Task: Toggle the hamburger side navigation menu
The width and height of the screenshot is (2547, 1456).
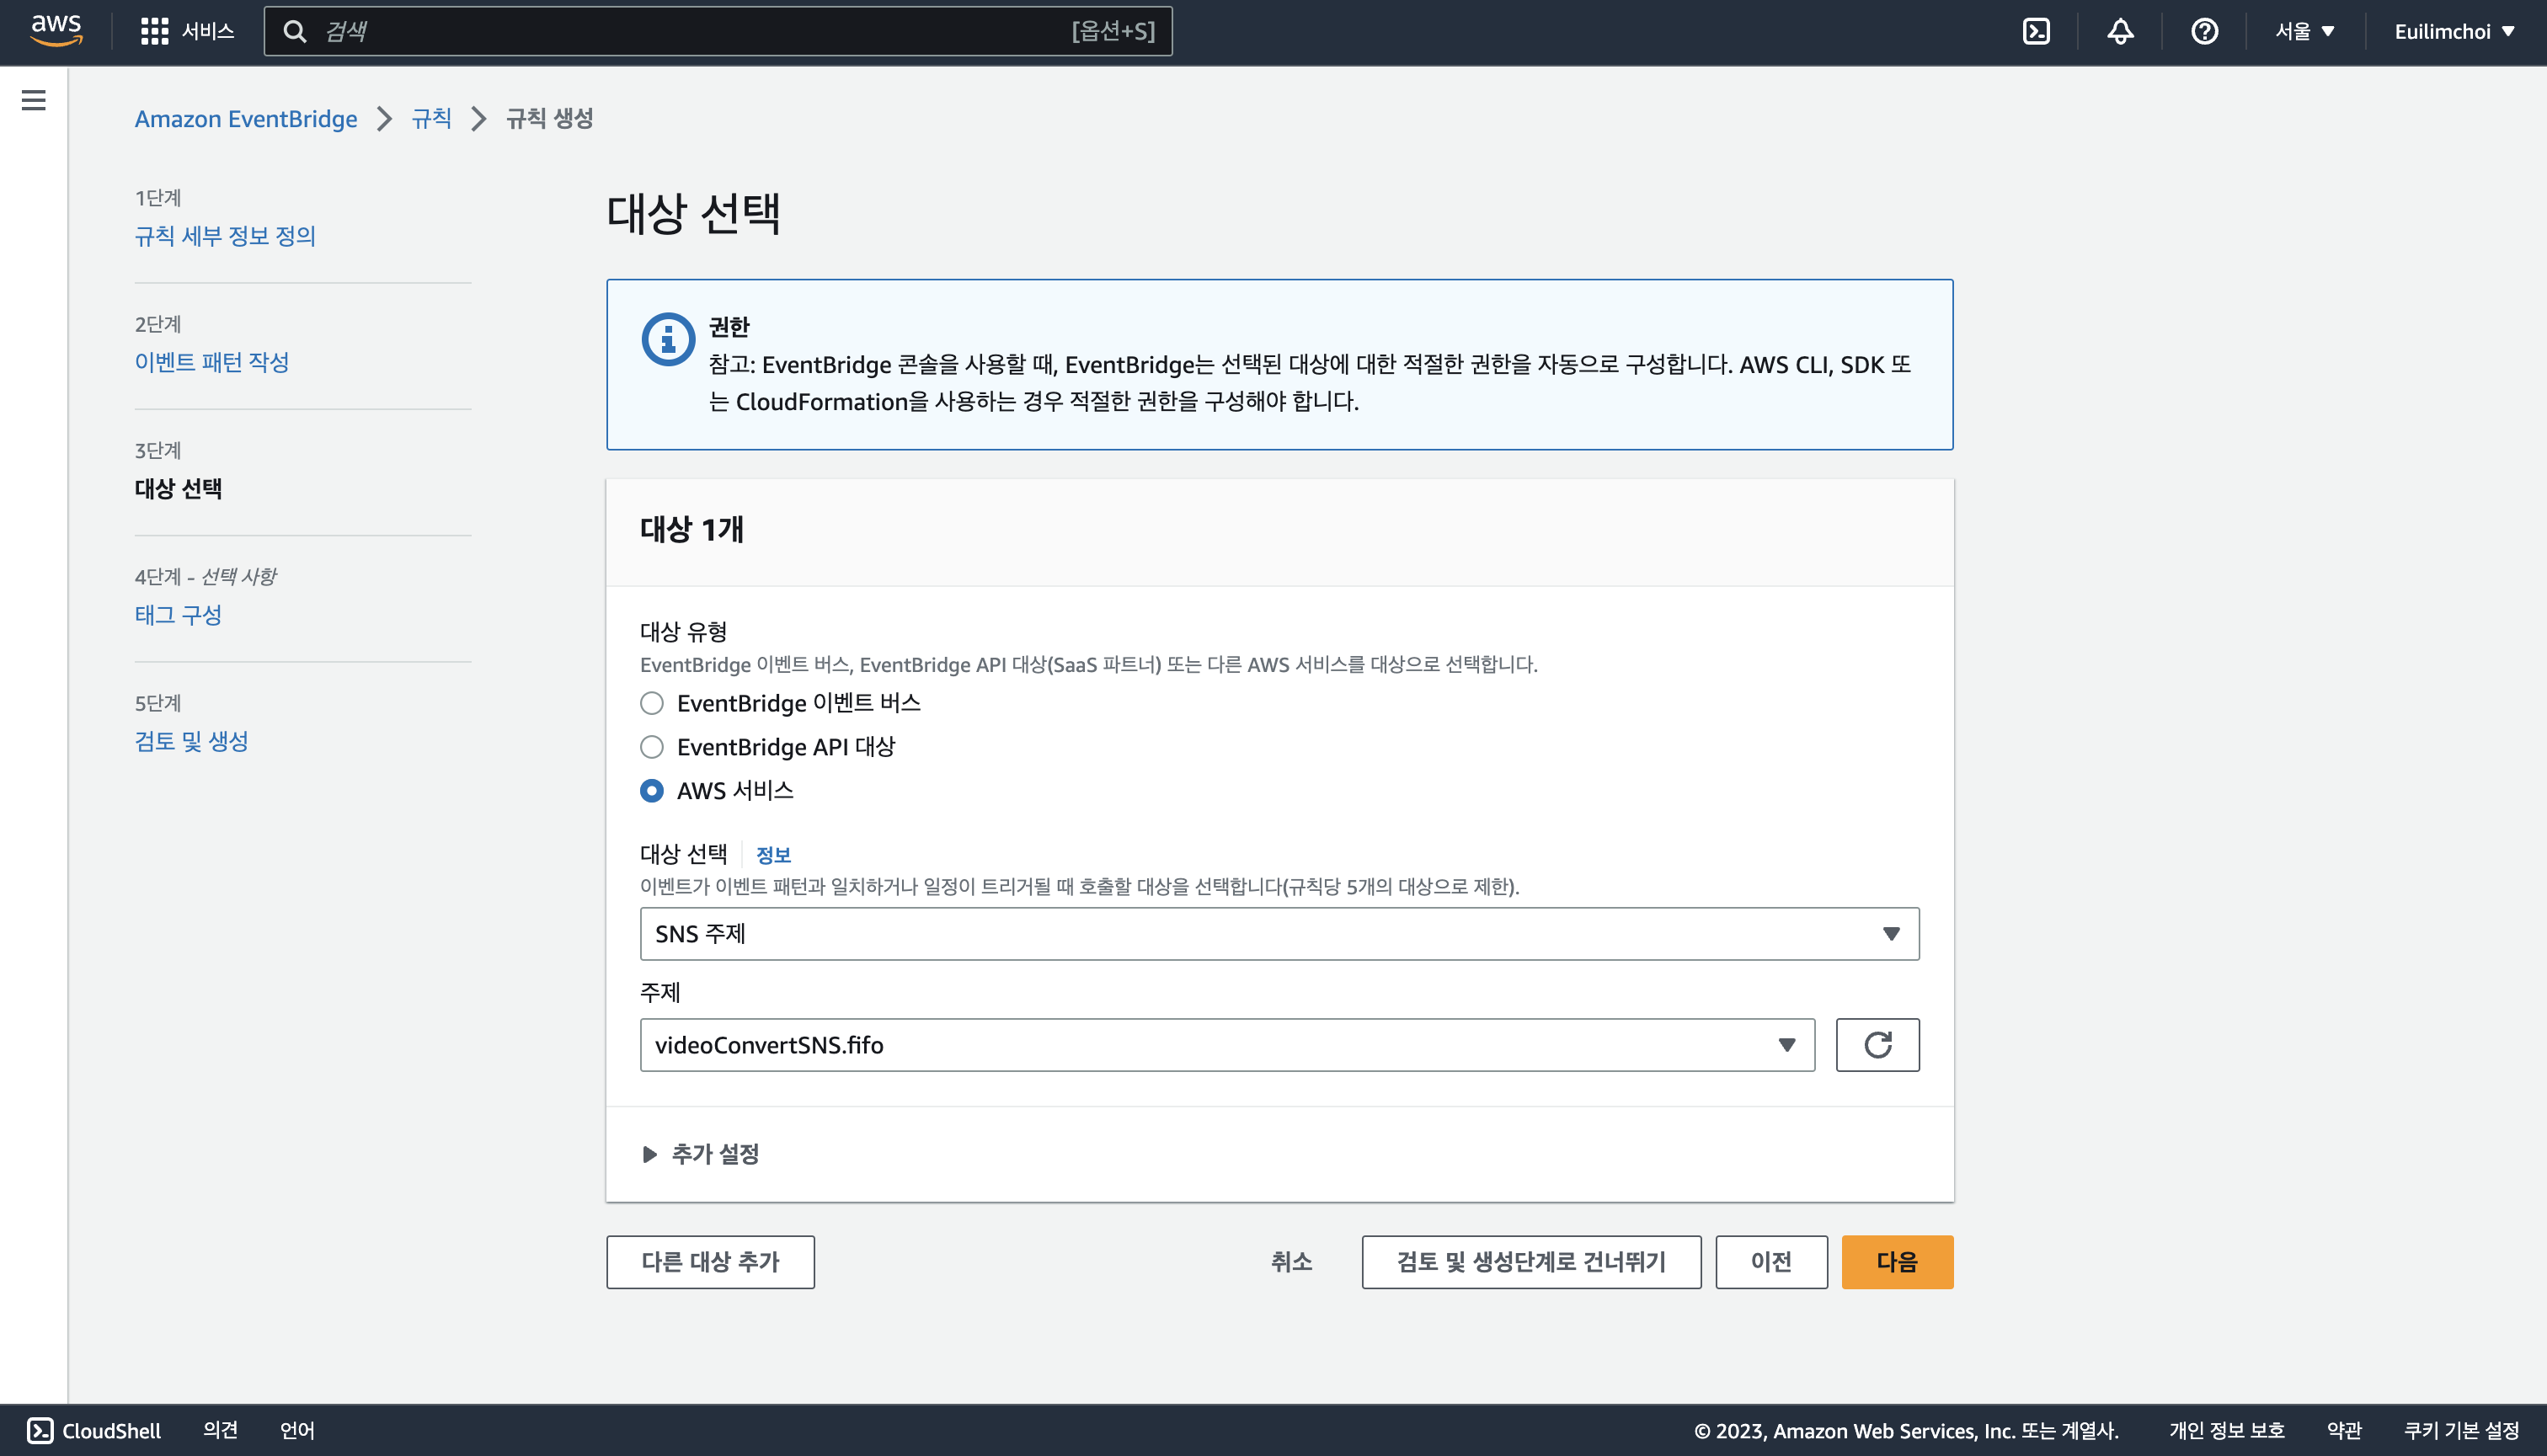Action: (x=34, y=100)
